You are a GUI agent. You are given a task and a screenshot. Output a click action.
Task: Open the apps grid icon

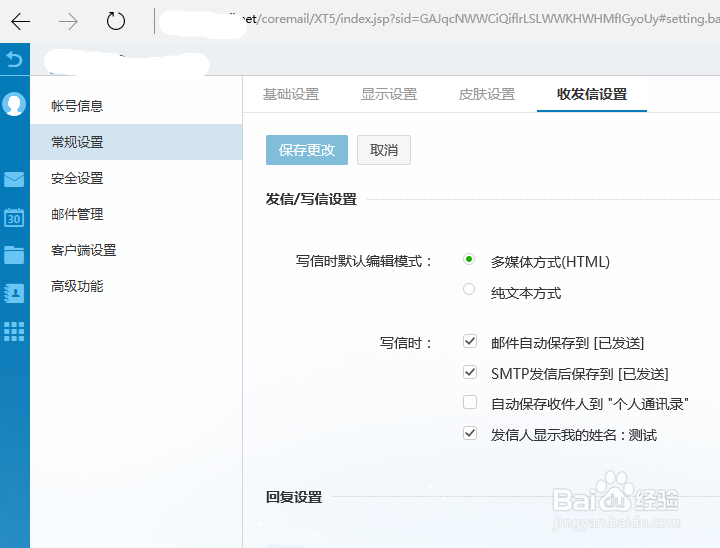[x=14, y=331]
